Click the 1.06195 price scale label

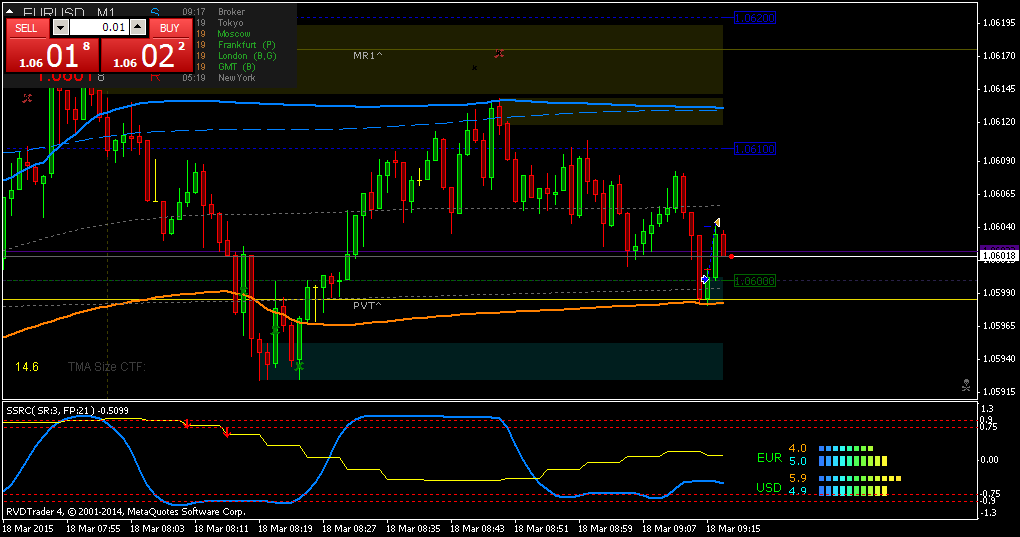pos(999,23)
